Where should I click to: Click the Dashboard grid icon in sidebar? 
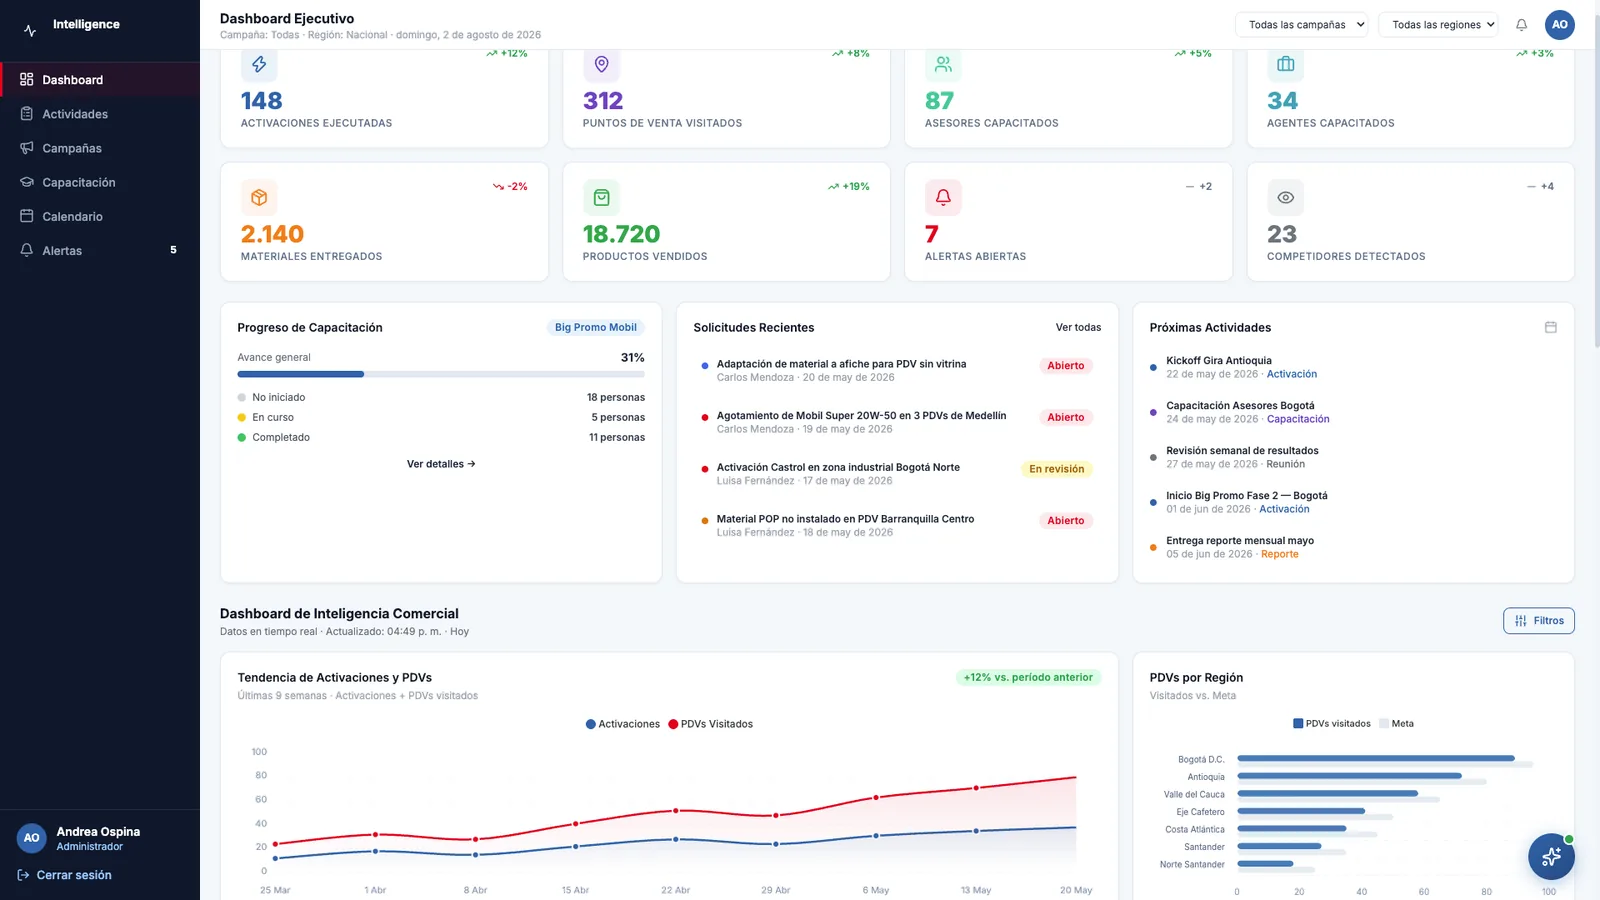[27, 79]
